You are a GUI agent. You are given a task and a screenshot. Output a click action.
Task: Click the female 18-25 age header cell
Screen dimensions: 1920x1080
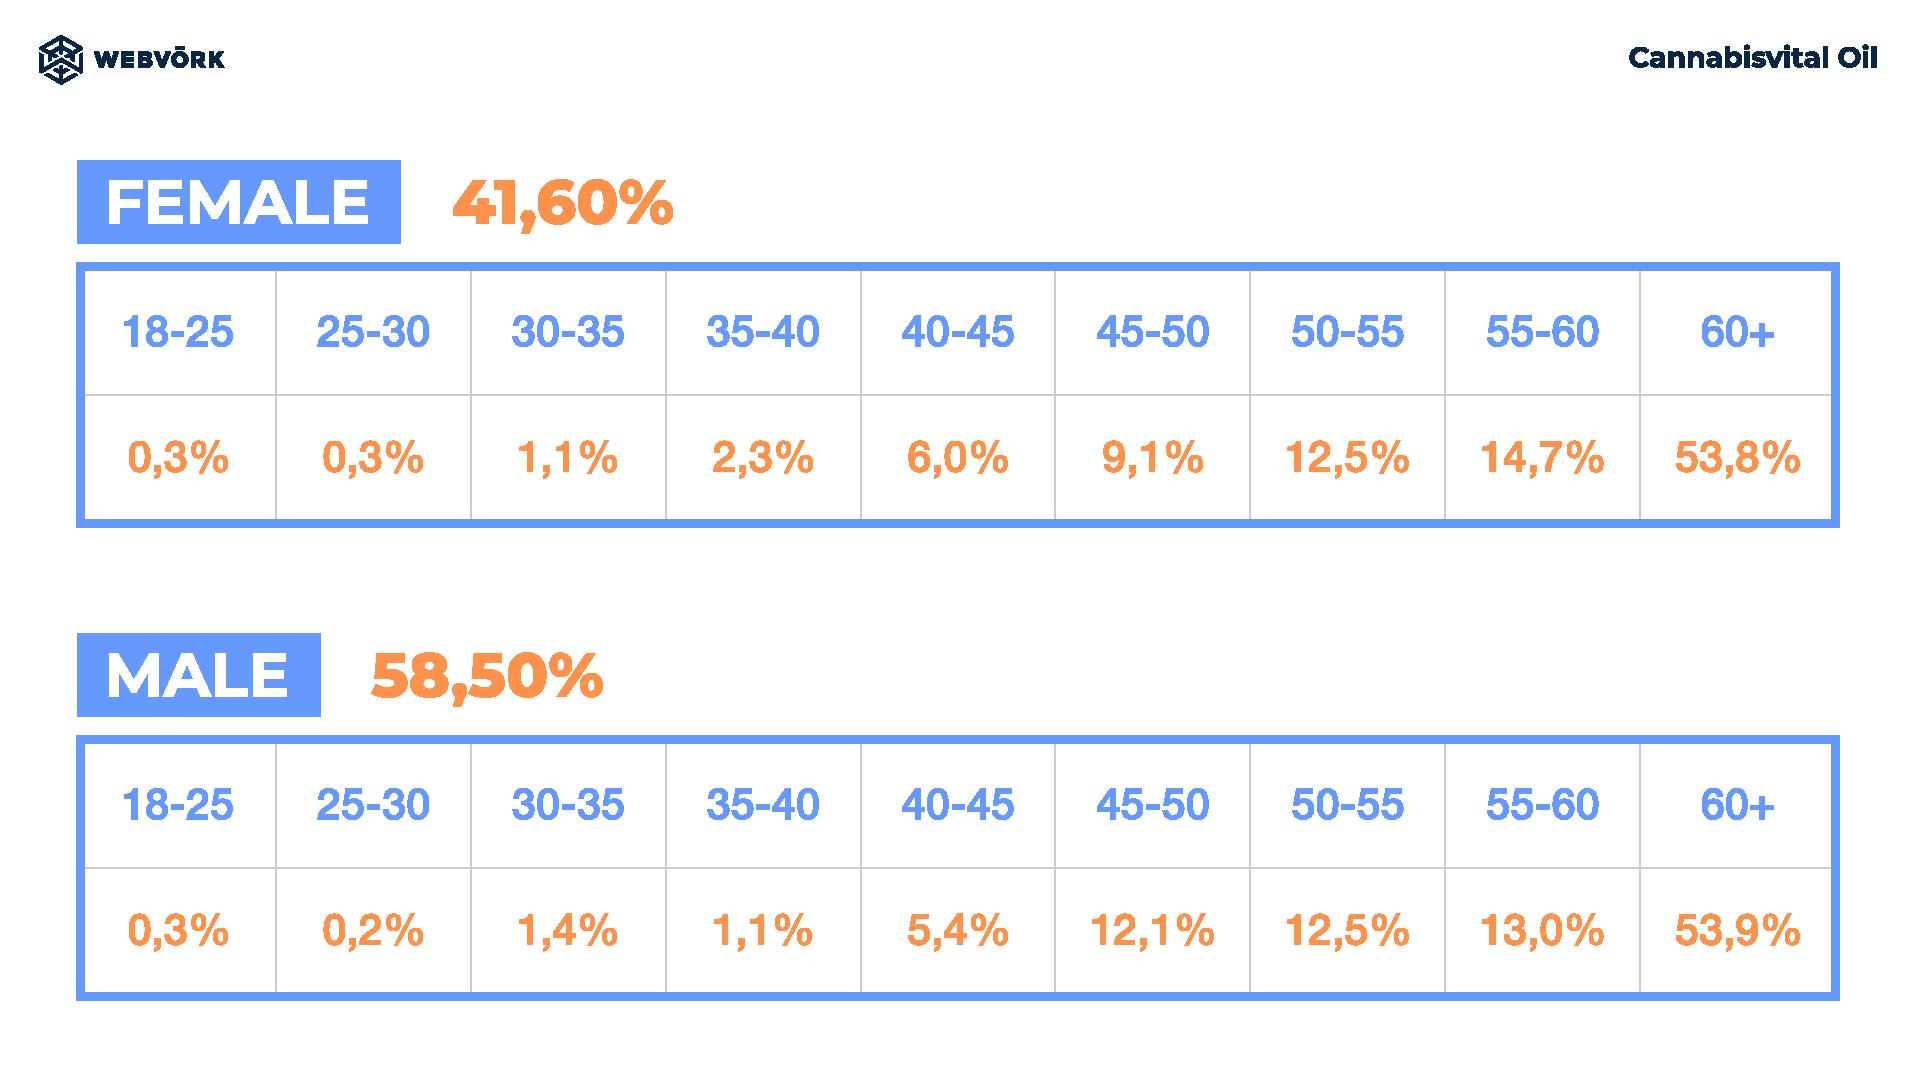(179, 332)
